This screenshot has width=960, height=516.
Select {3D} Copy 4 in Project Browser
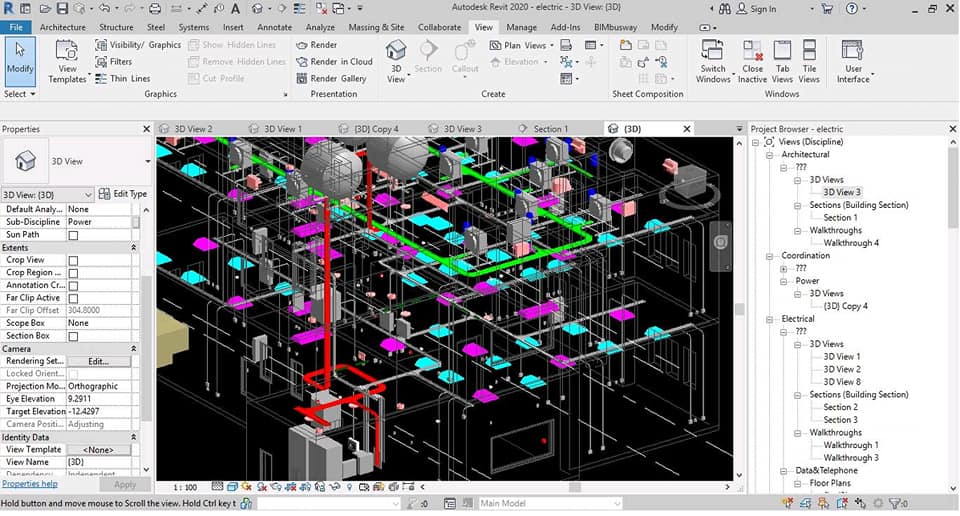(846, 306)
